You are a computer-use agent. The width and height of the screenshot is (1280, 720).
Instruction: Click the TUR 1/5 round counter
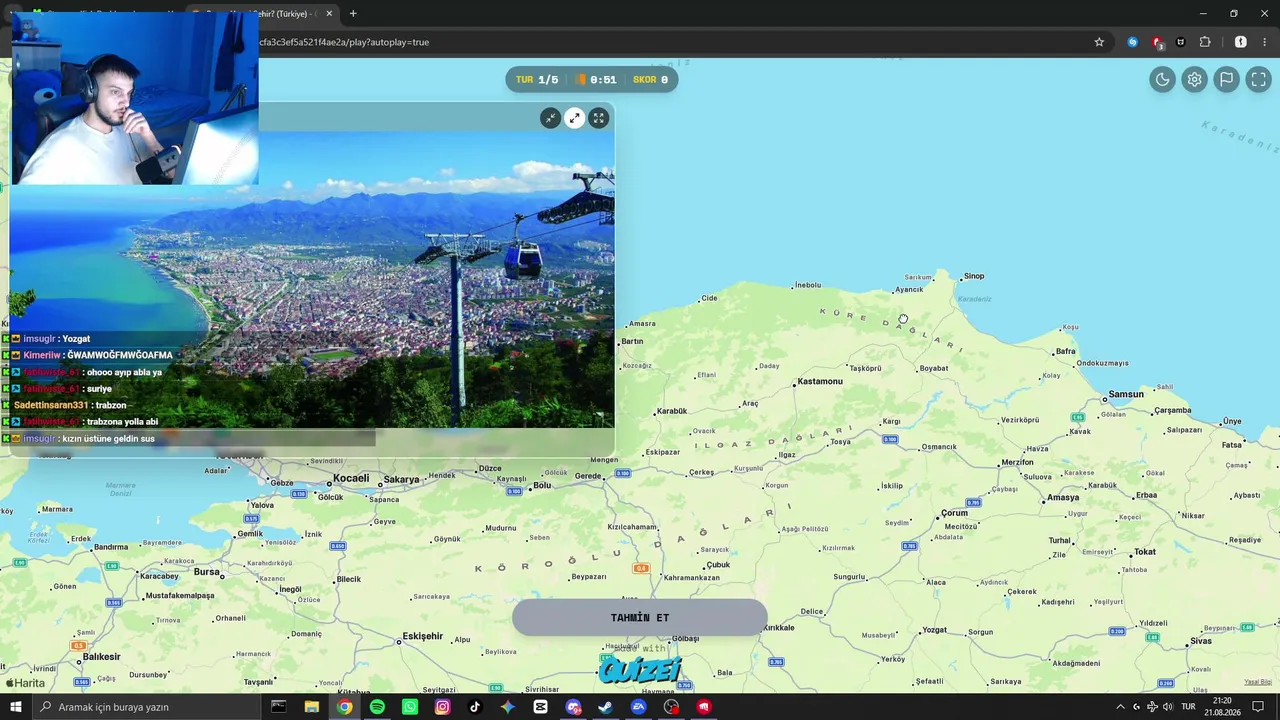pos(537,80)
